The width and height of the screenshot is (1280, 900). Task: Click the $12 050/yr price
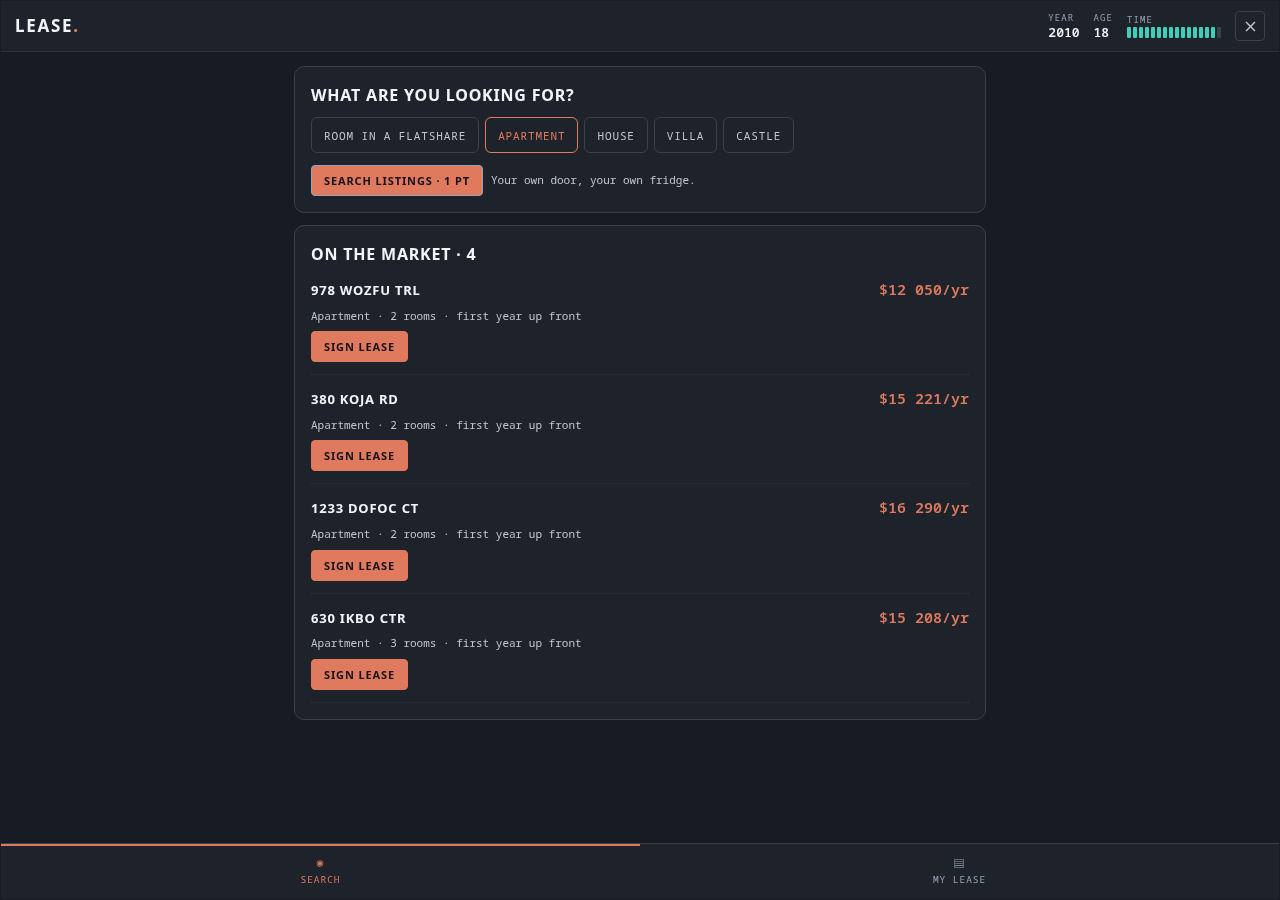[924, 290]
